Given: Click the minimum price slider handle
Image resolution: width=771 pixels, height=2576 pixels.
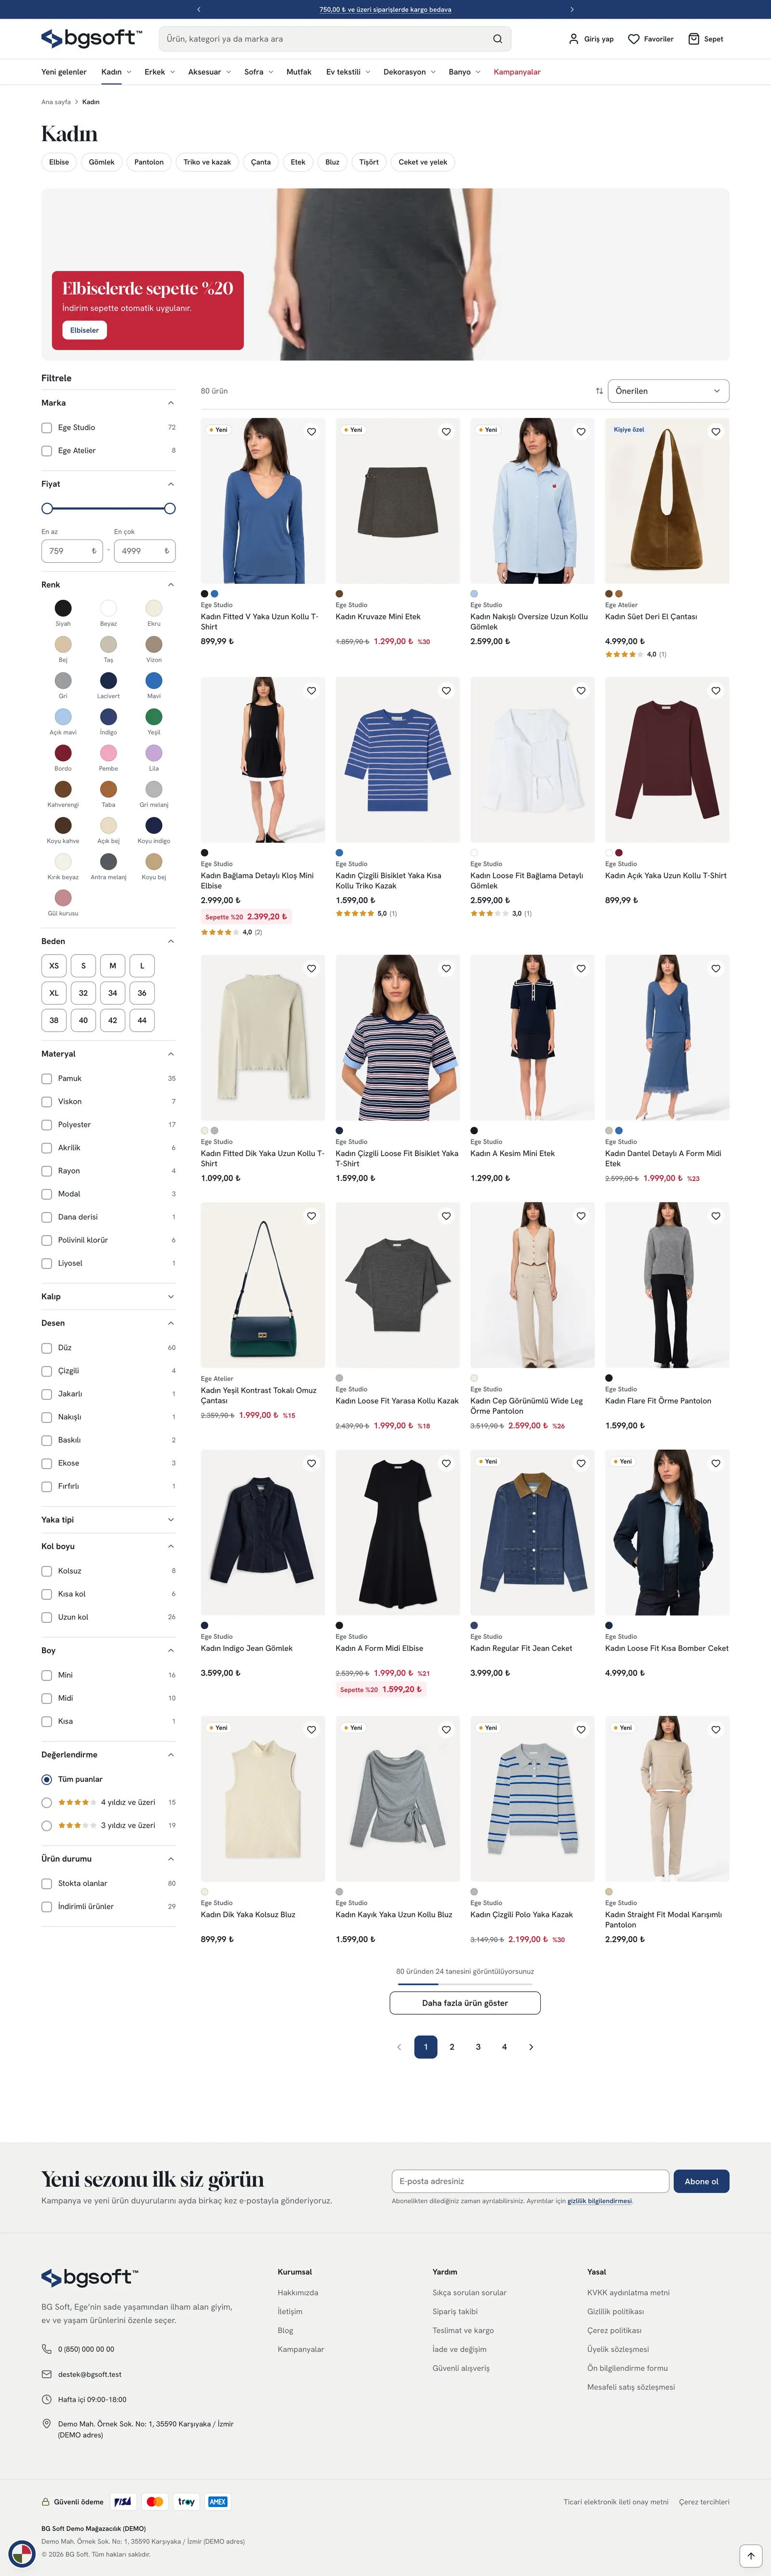Looking at the screenshot, I should click(47, 509).
